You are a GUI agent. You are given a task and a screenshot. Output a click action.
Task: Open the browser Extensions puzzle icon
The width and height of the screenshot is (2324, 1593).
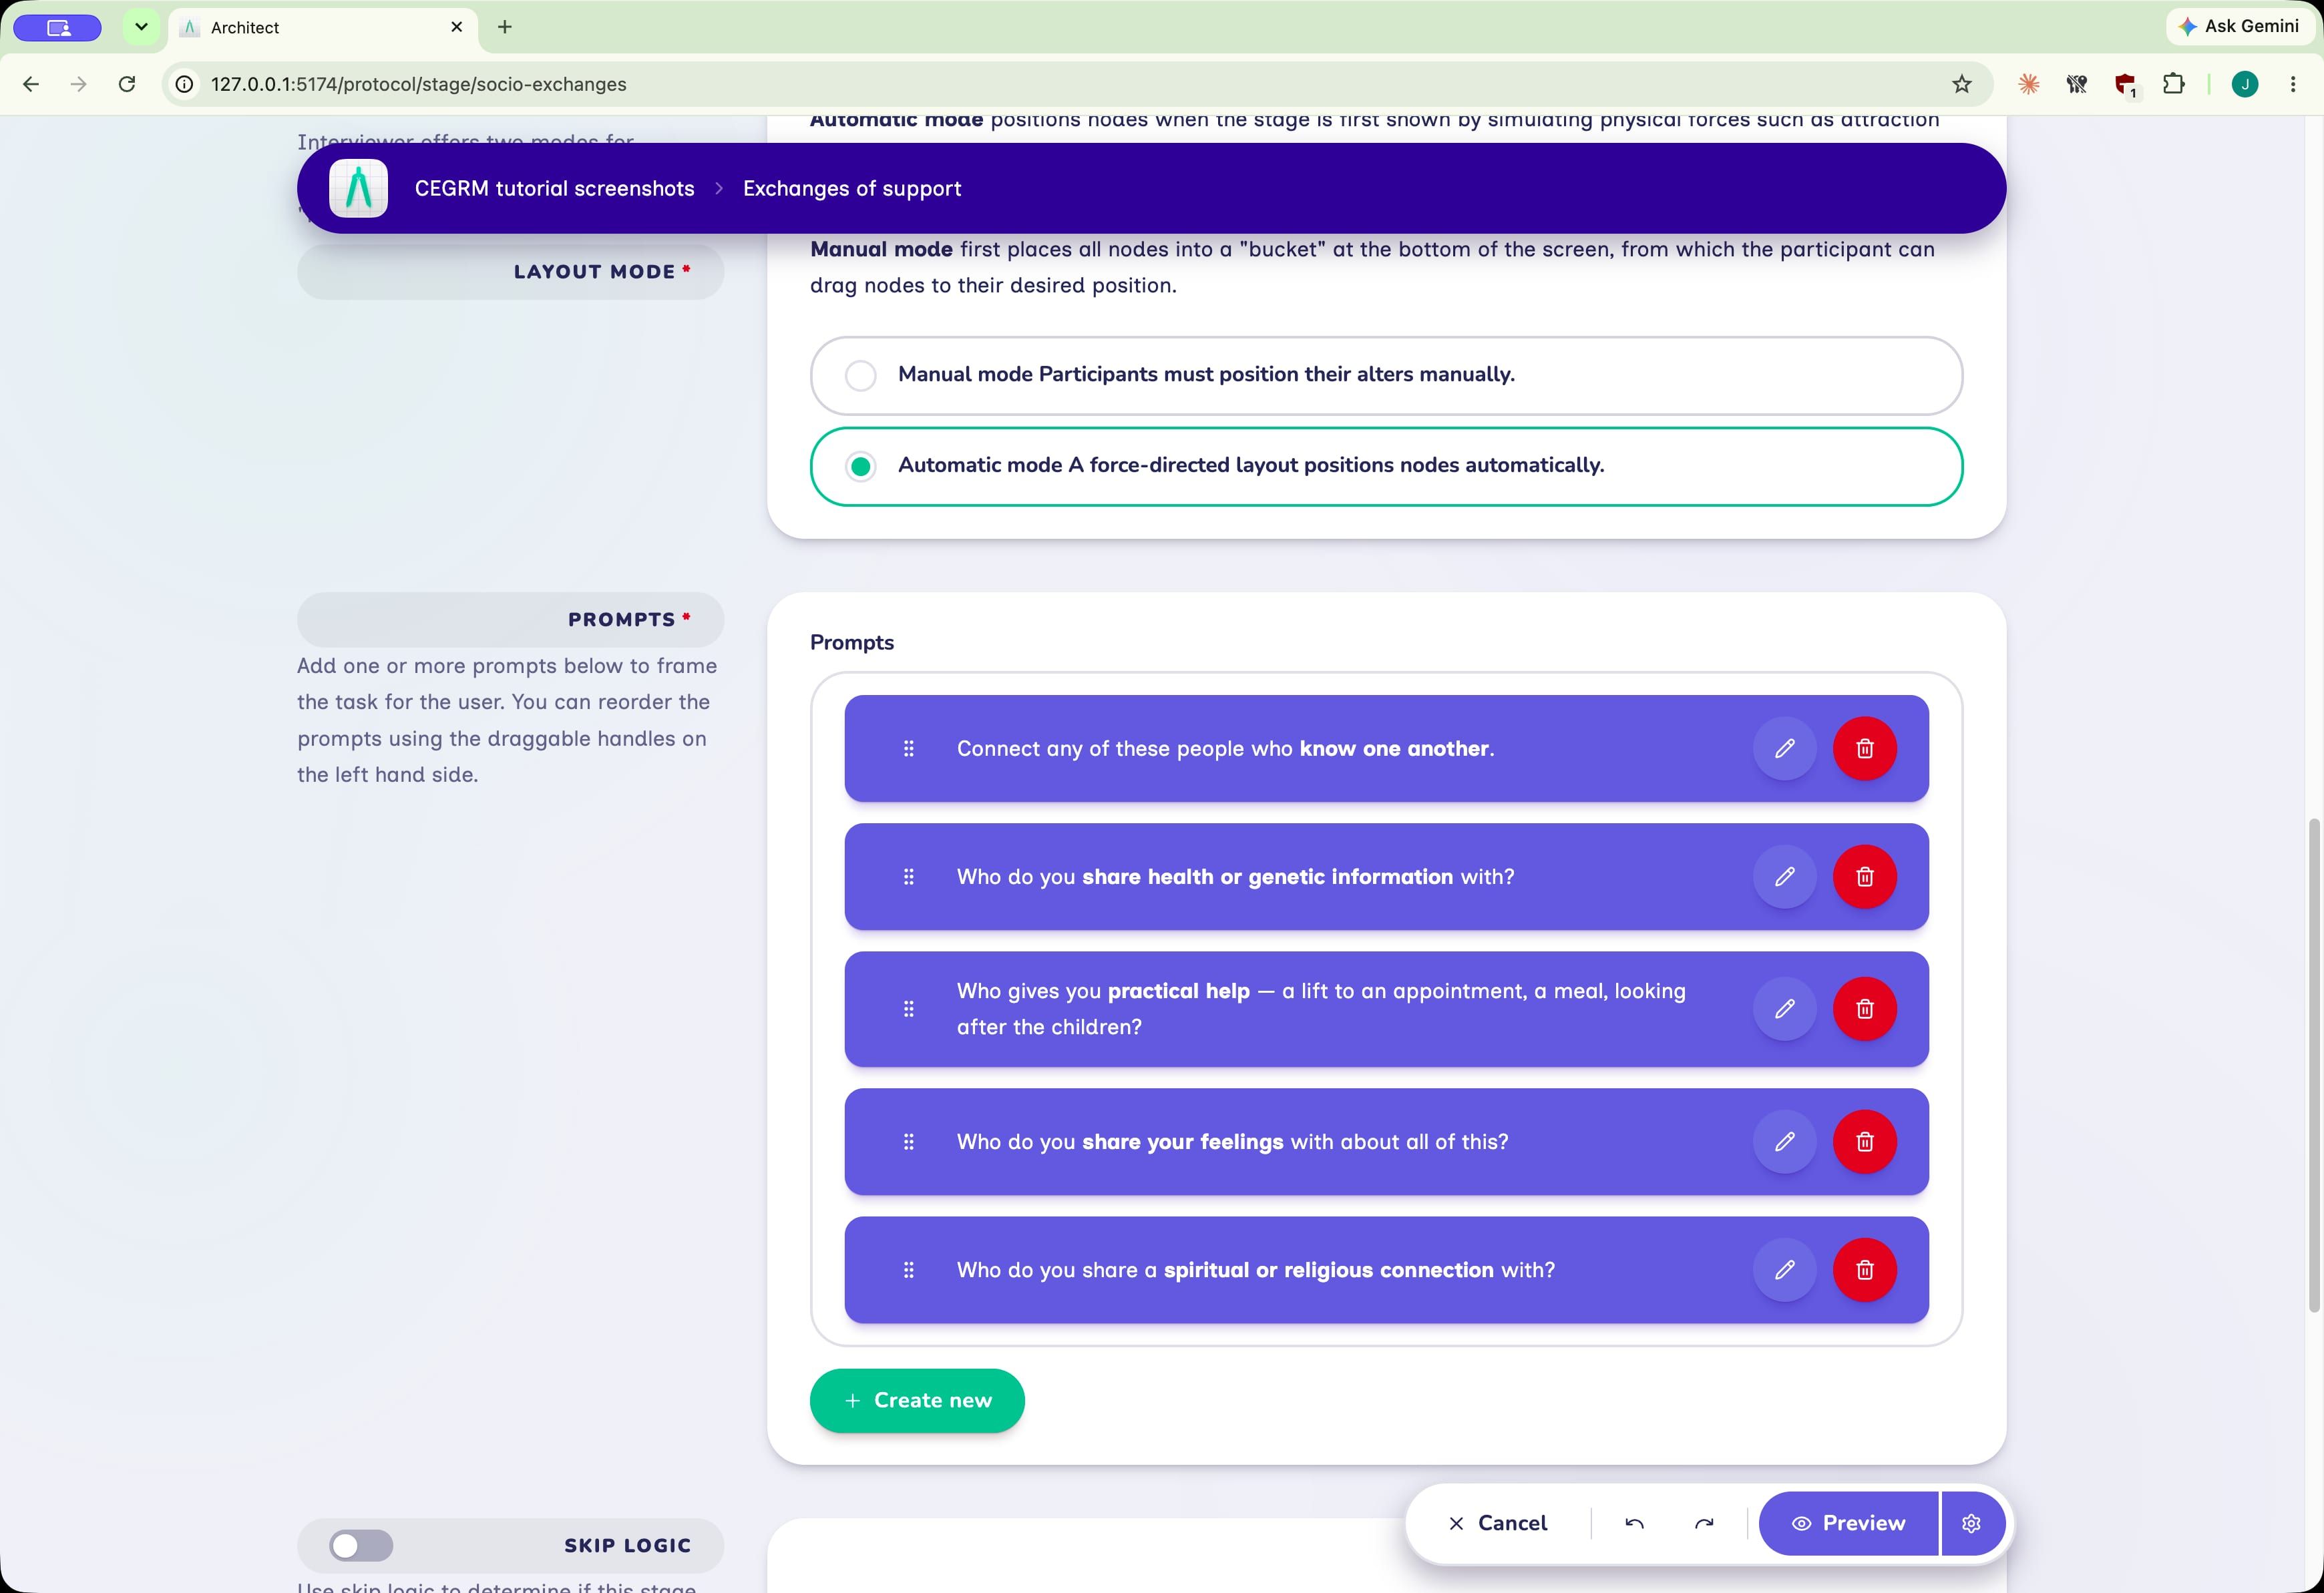(2173, 84)
